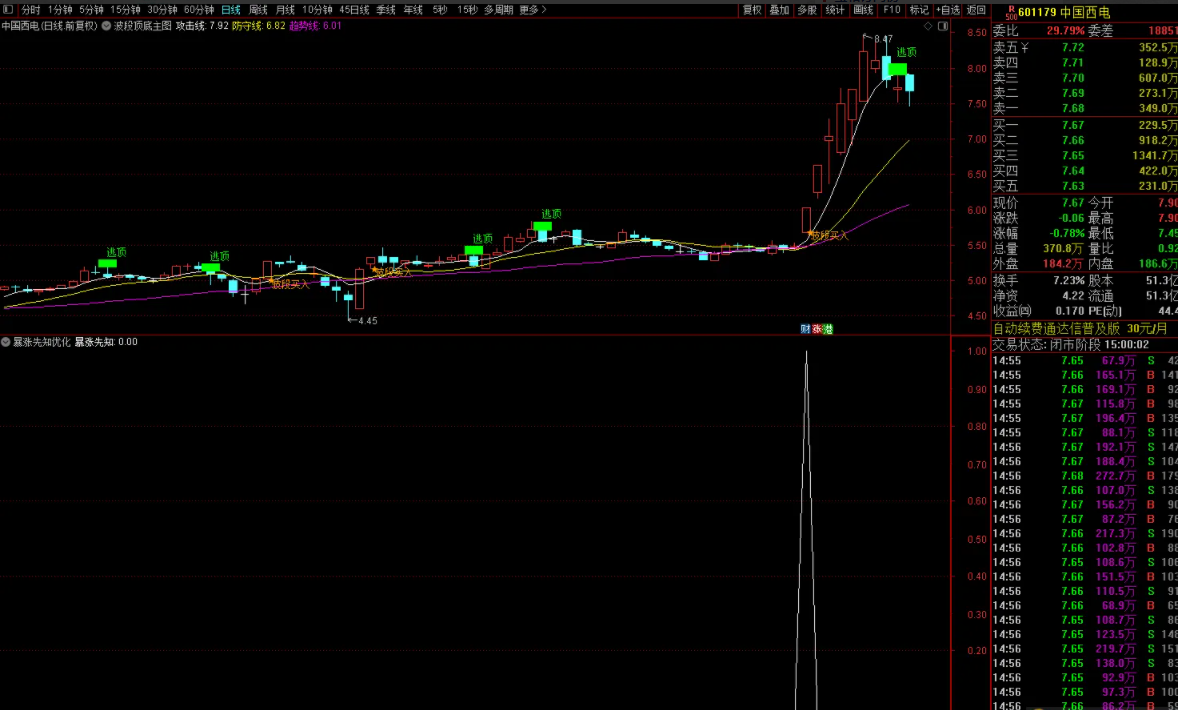Select the 45日线 period tab

[354, 10]
